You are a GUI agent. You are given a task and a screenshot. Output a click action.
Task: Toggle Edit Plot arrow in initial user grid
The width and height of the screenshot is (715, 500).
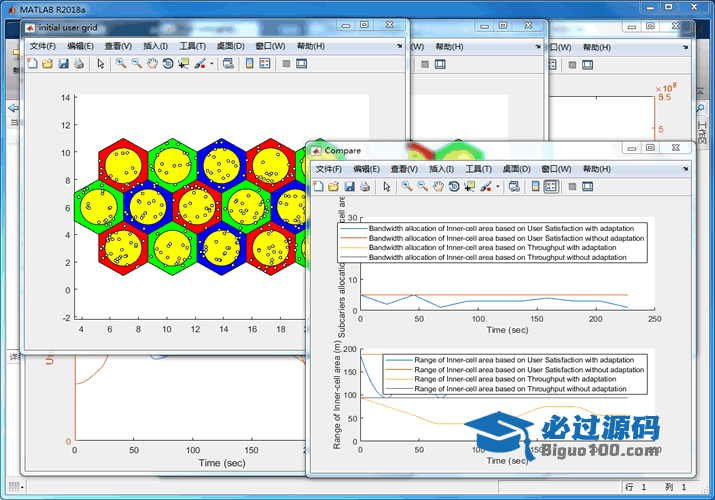click(x=100, y=64)
